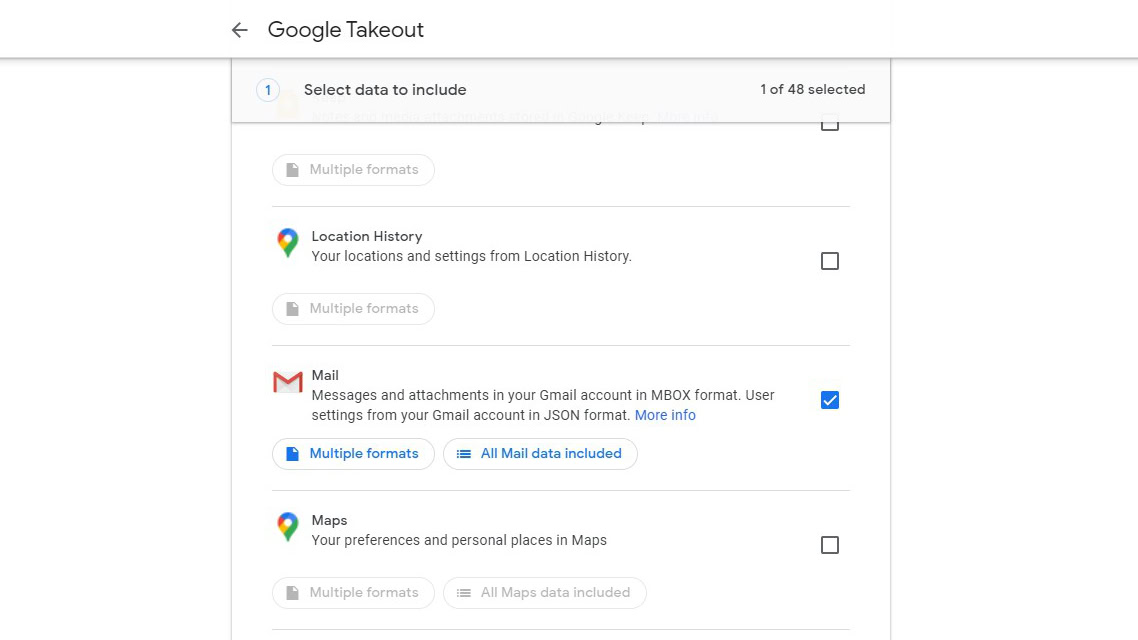Open Mail's Multiple formats options

pos(353,454)
